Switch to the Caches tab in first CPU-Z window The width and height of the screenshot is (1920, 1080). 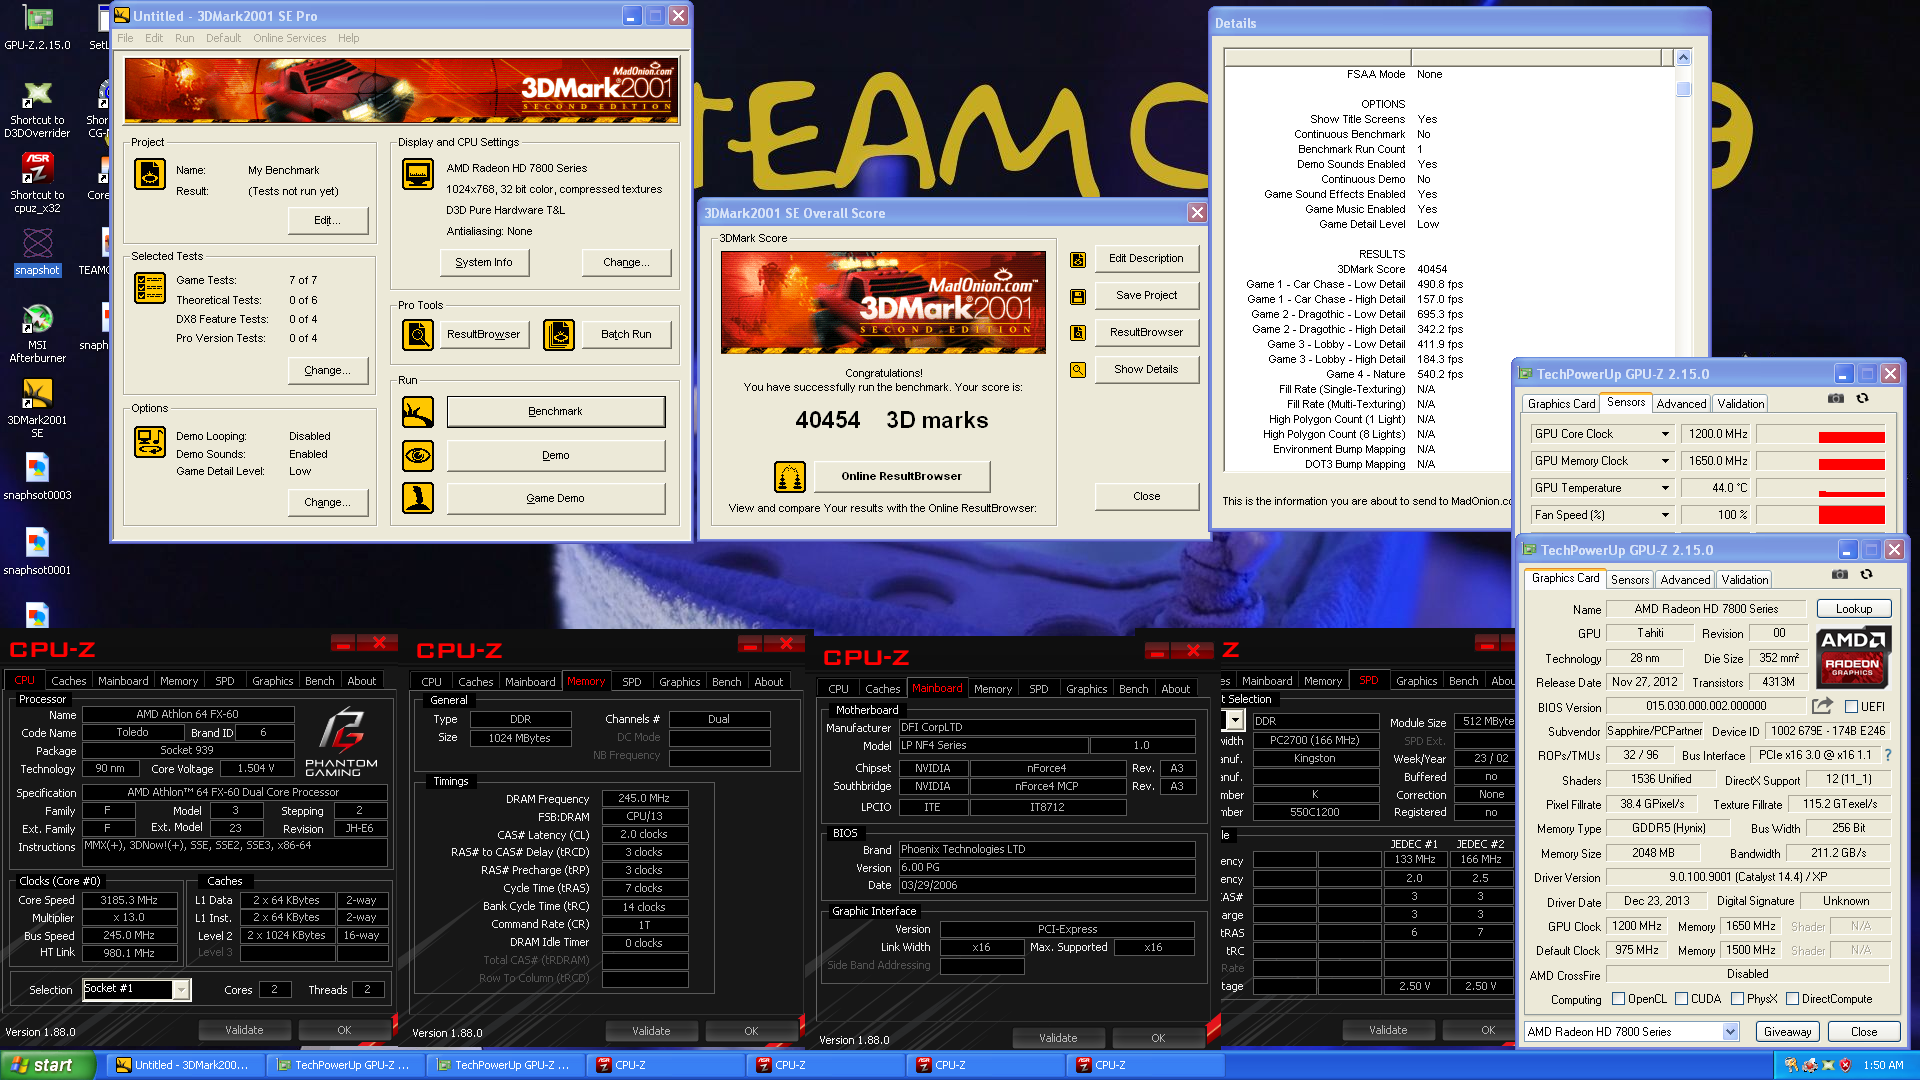click(69, 681)
